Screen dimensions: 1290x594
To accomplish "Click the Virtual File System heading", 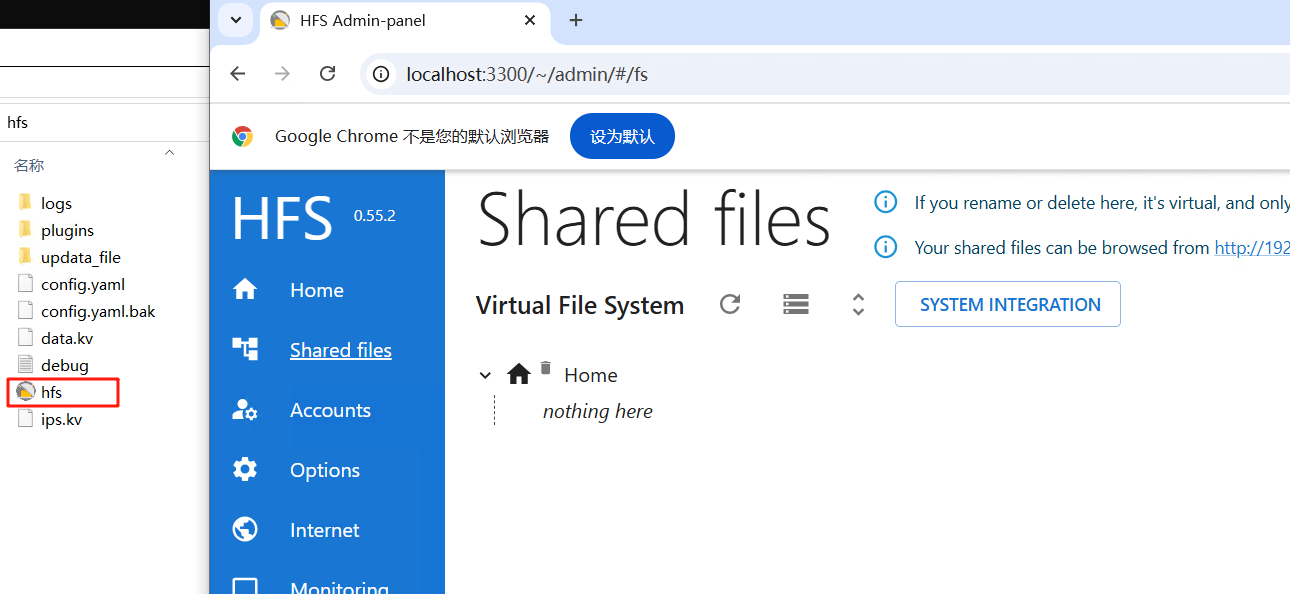I will click(x=580, y=305).
